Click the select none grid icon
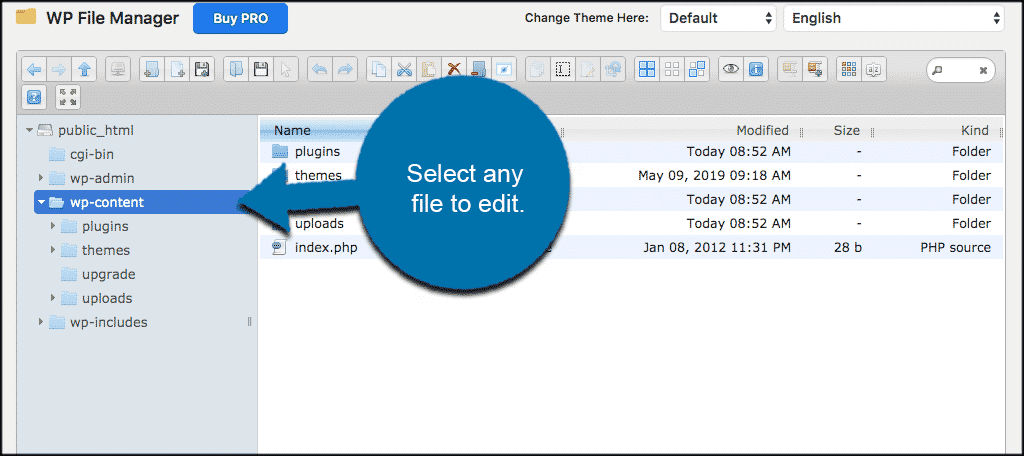This screenshot has width=1024, height=456. [x=672, y=69]
